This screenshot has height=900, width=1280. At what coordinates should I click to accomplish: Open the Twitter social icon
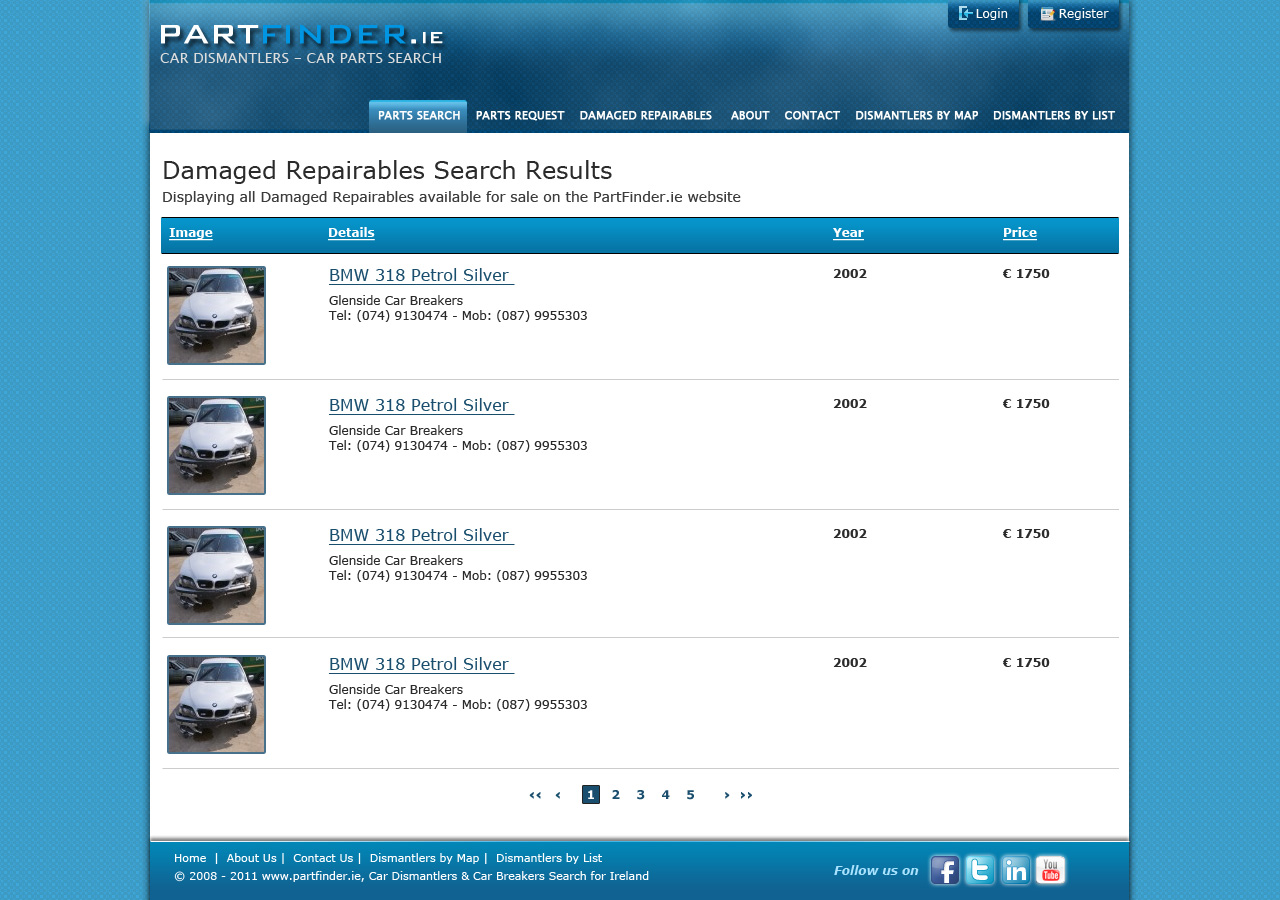click(x=980, y=870)
